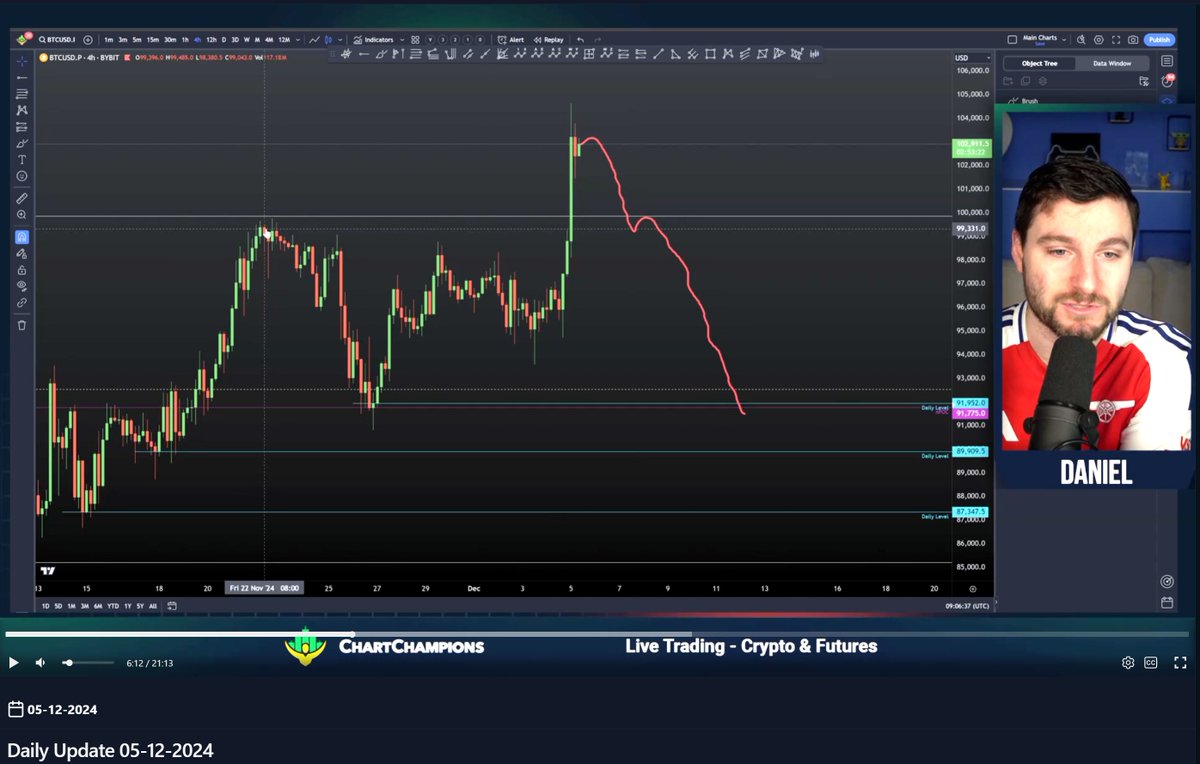This screenshot has width=1200, height=764.
Task: Switch to the Data Window tab
Action: (x=1112, y=63)
